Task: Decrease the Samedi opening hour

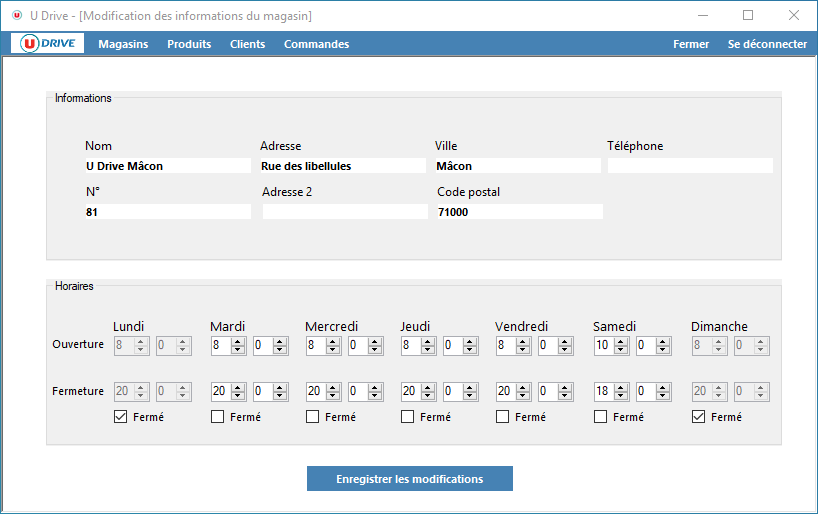Action: pos(621,350)
